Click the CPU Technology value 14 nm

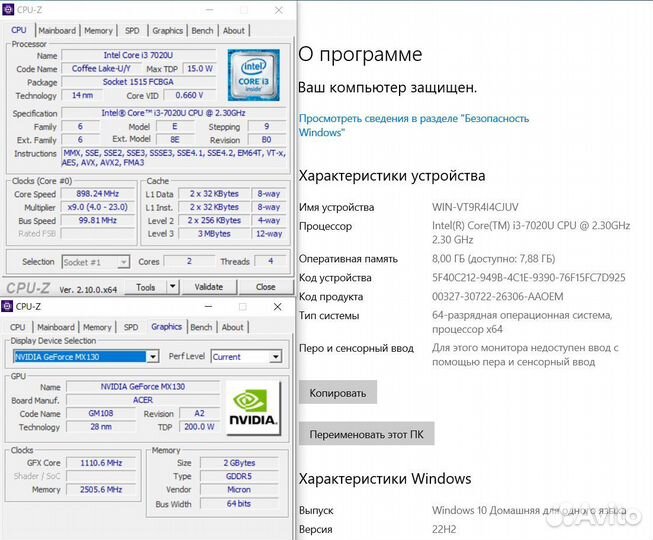click(82, 95)
